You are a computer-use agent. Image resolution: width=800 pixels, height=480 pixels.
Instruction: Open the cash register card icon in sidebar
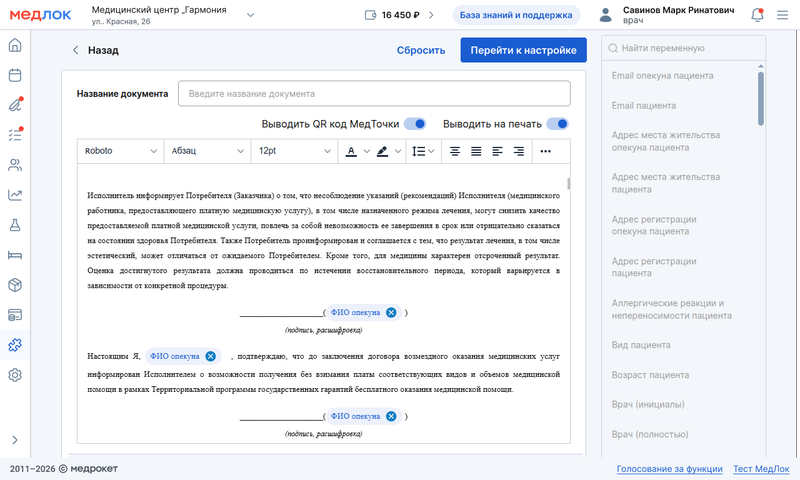(x=15, y=315)
